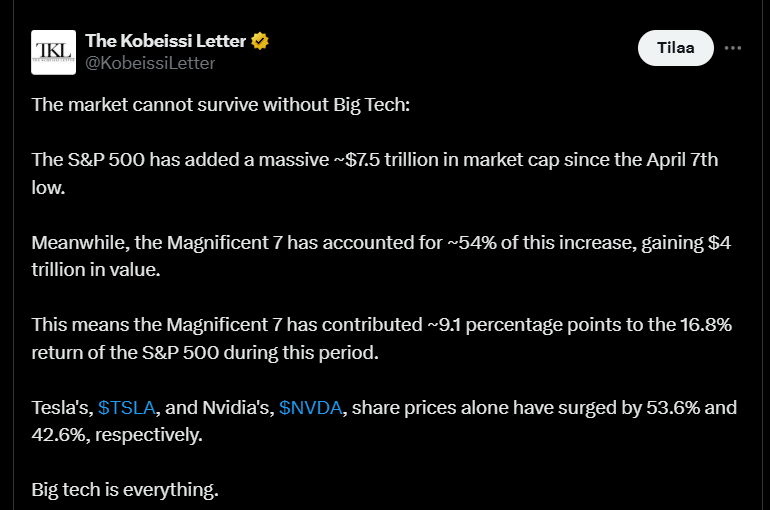Screen dimensions: 770x510
Task: Click the 'Big tech is everything.' sentence
Action: pyautogui.click(x=125, y=490)
